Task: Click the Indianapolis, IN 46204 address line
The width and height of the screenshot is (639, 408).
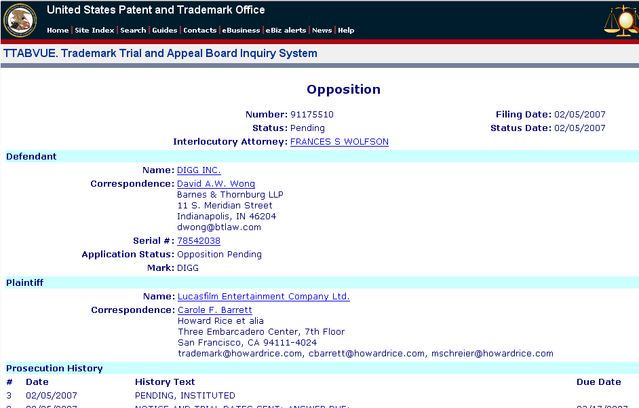Action: pyautogui.click(x=226, y=216)
